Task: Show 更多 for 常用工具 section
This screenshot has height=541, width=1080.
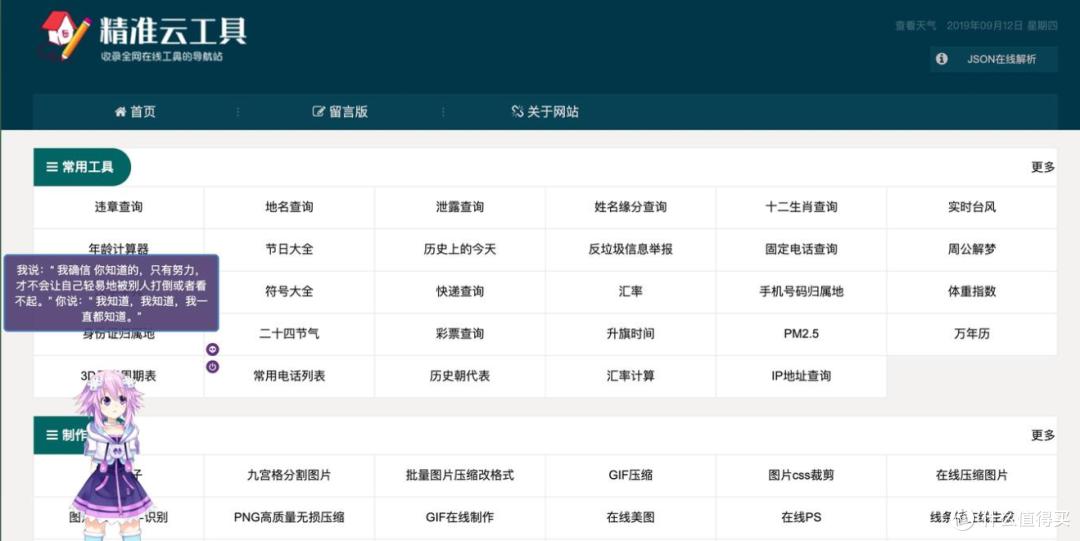Action: [x=1043, y=167]
